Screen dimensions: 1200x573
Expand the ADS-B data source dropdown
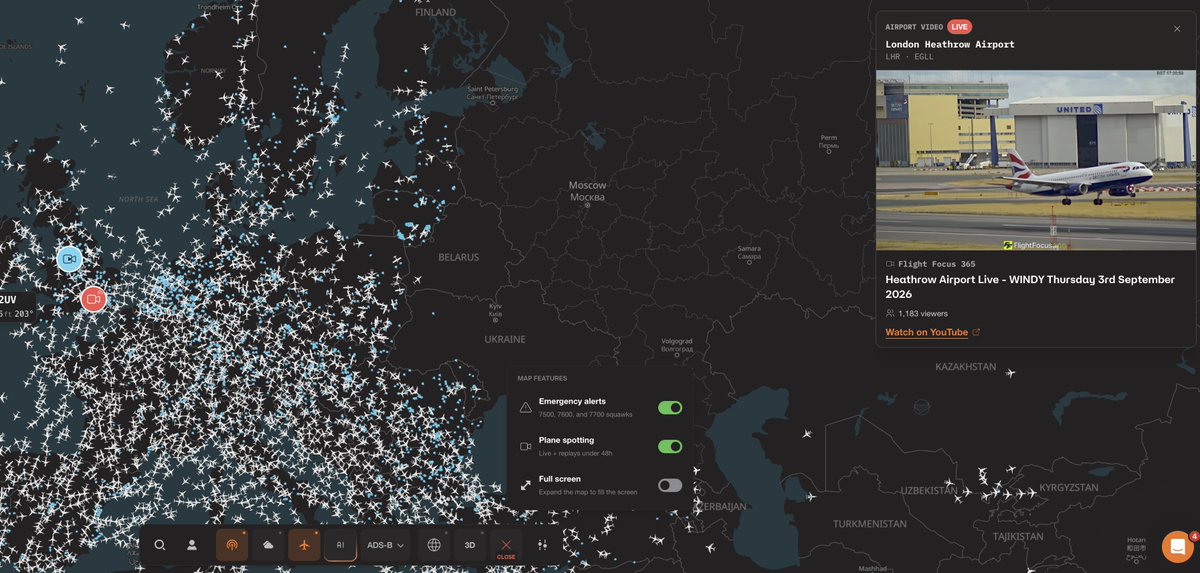click(x=385, y=545)
